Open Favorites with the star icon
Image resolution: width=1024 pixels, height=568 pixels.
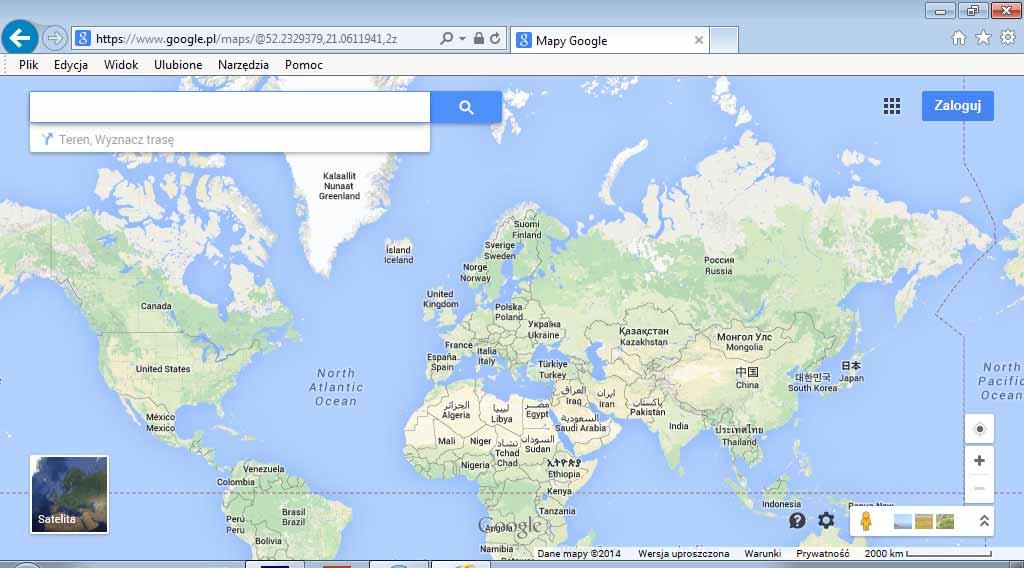tap(983, 38)
